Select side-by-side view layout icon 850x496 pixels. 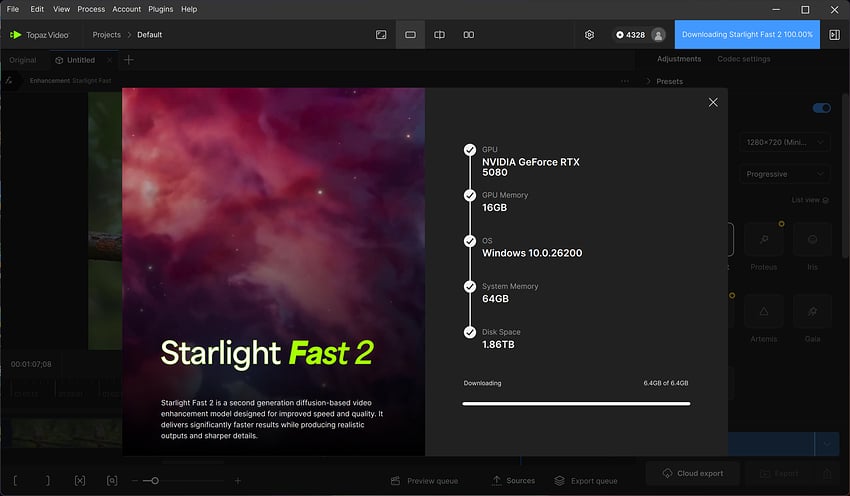click(x=469, y=35)
